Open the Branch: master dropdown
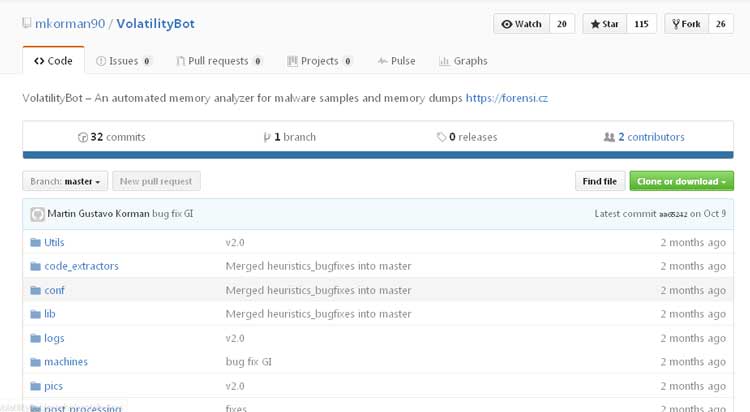Image resolution: width=750 pixels, height=412 pixels. (x=65, y=181)
